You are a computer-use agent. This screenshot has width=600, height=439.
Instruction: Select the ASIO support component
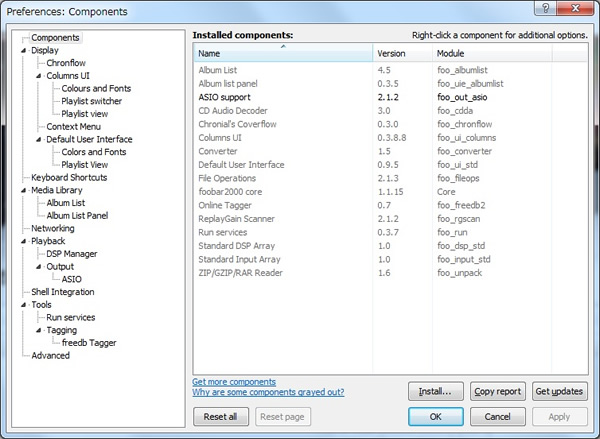point(390,97)
